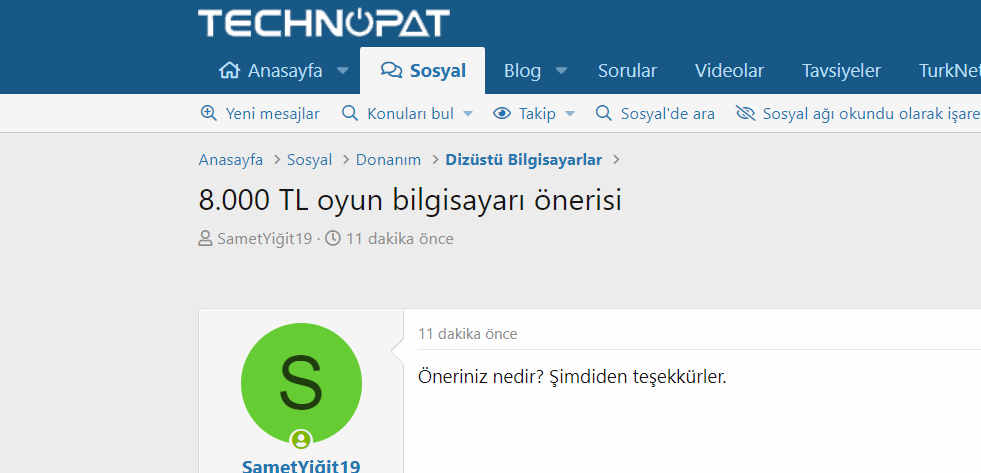Image resolution: width=981 pixels, height=473 pixels.
Task: Open the green S avatar profile
Action: click(301, 383)
